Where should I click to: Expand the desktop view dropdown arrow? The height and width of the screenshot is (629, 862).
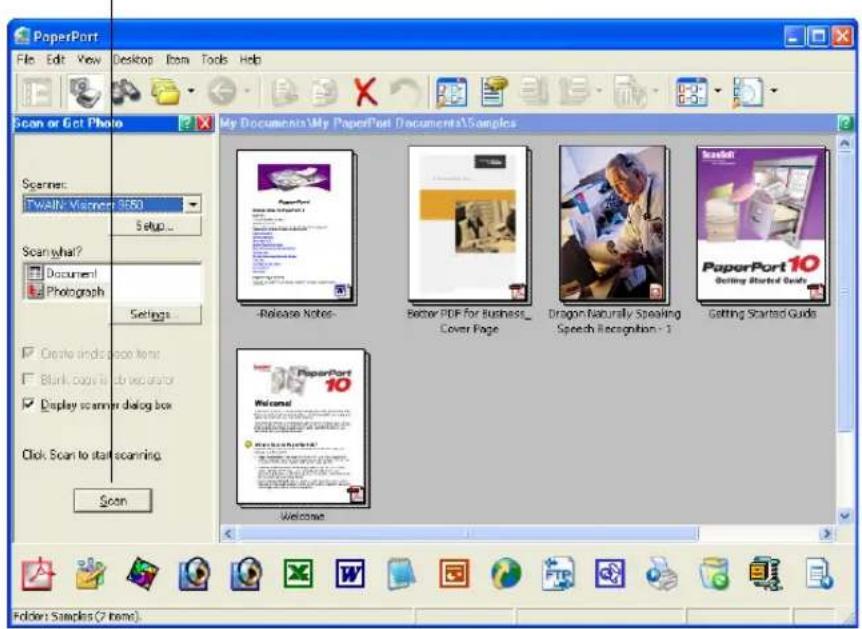tap(717, 90)
